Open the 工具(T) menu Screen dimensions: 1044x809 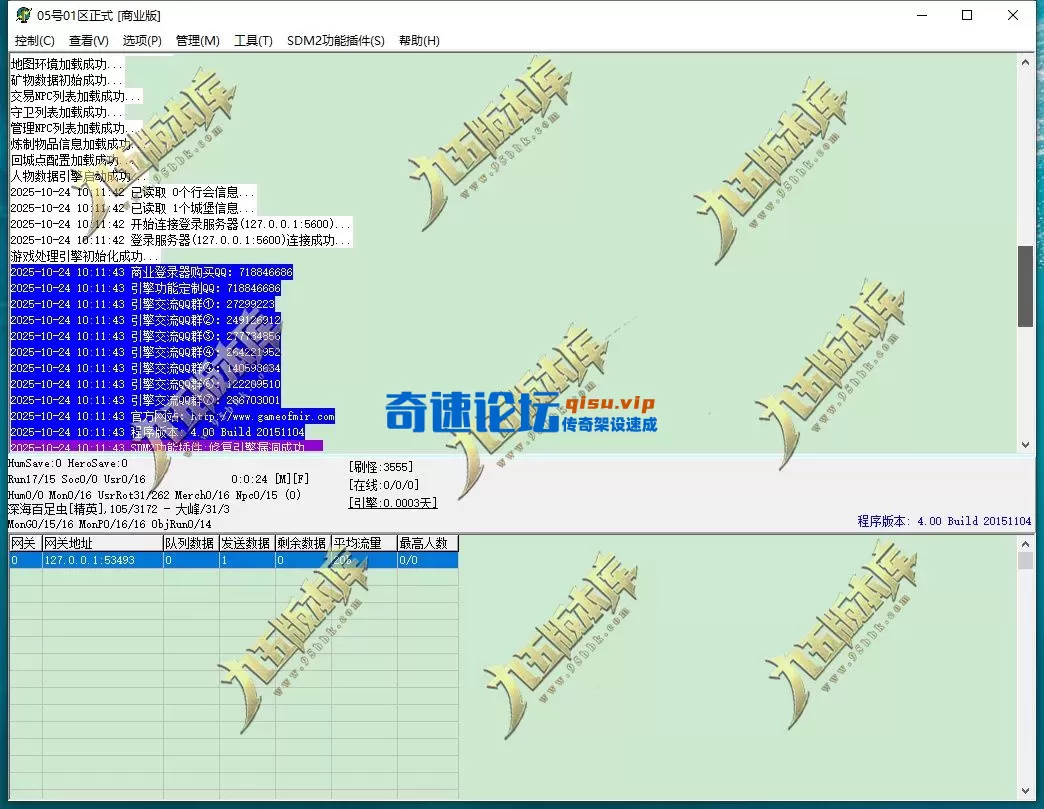(253, 41)
